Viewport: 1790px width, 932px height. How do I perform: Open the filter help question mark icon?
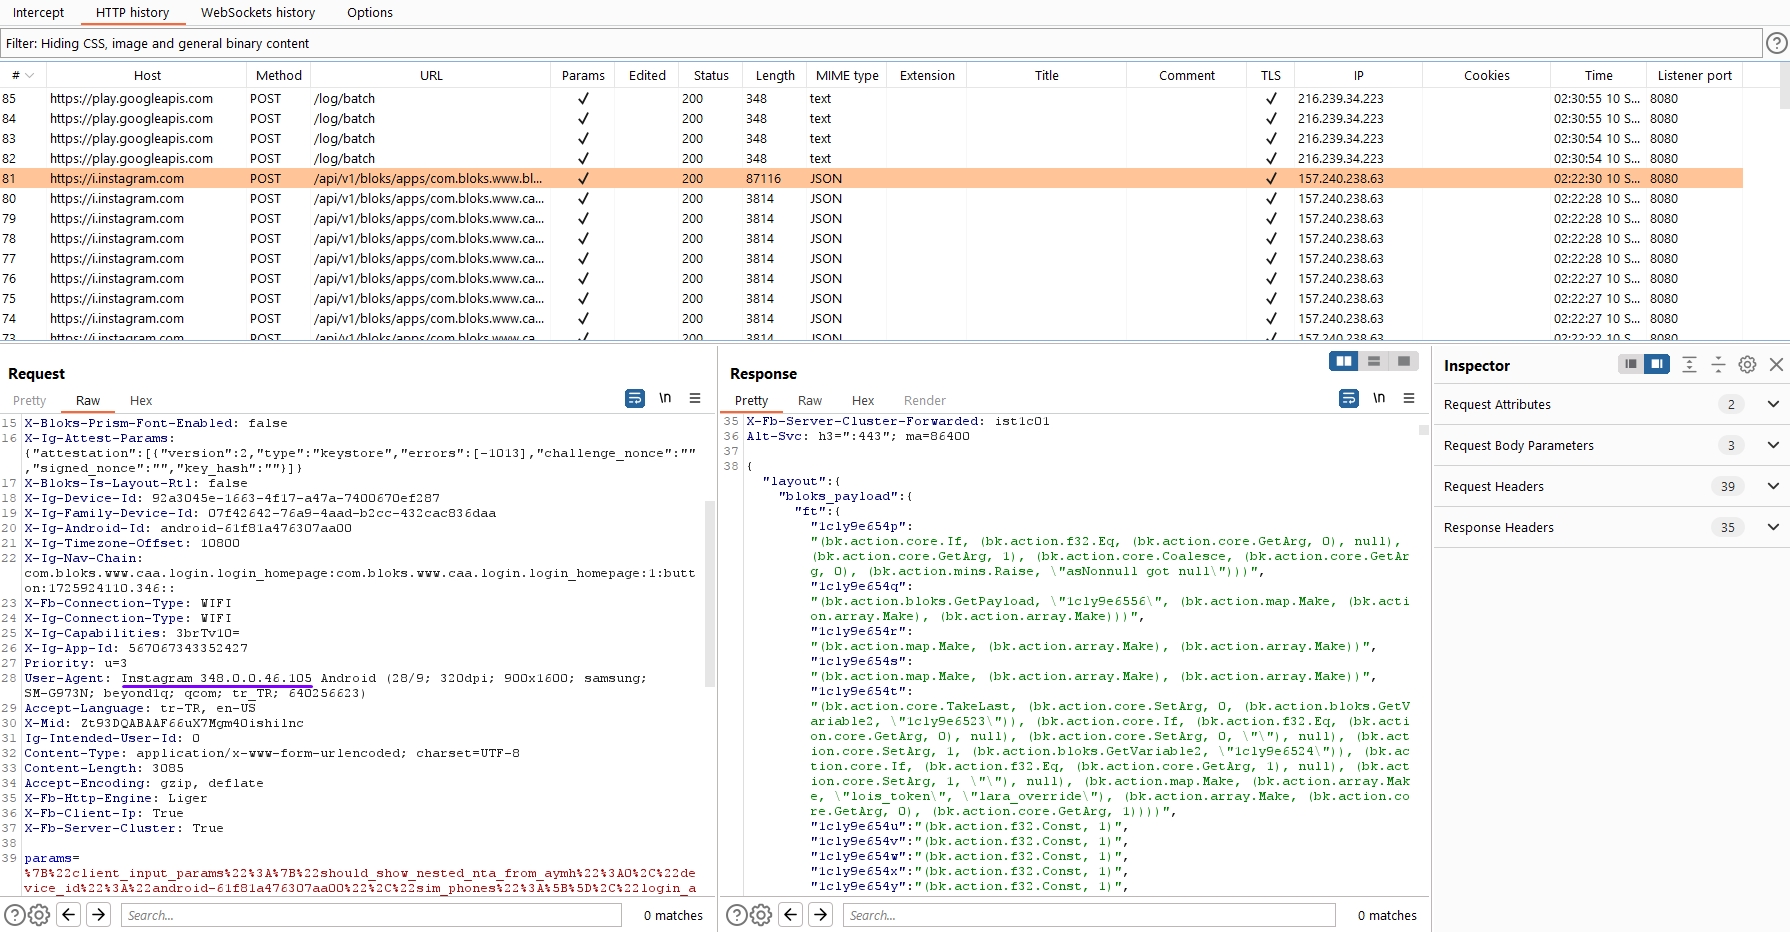pyautogui.click(x=1776, y=43)
